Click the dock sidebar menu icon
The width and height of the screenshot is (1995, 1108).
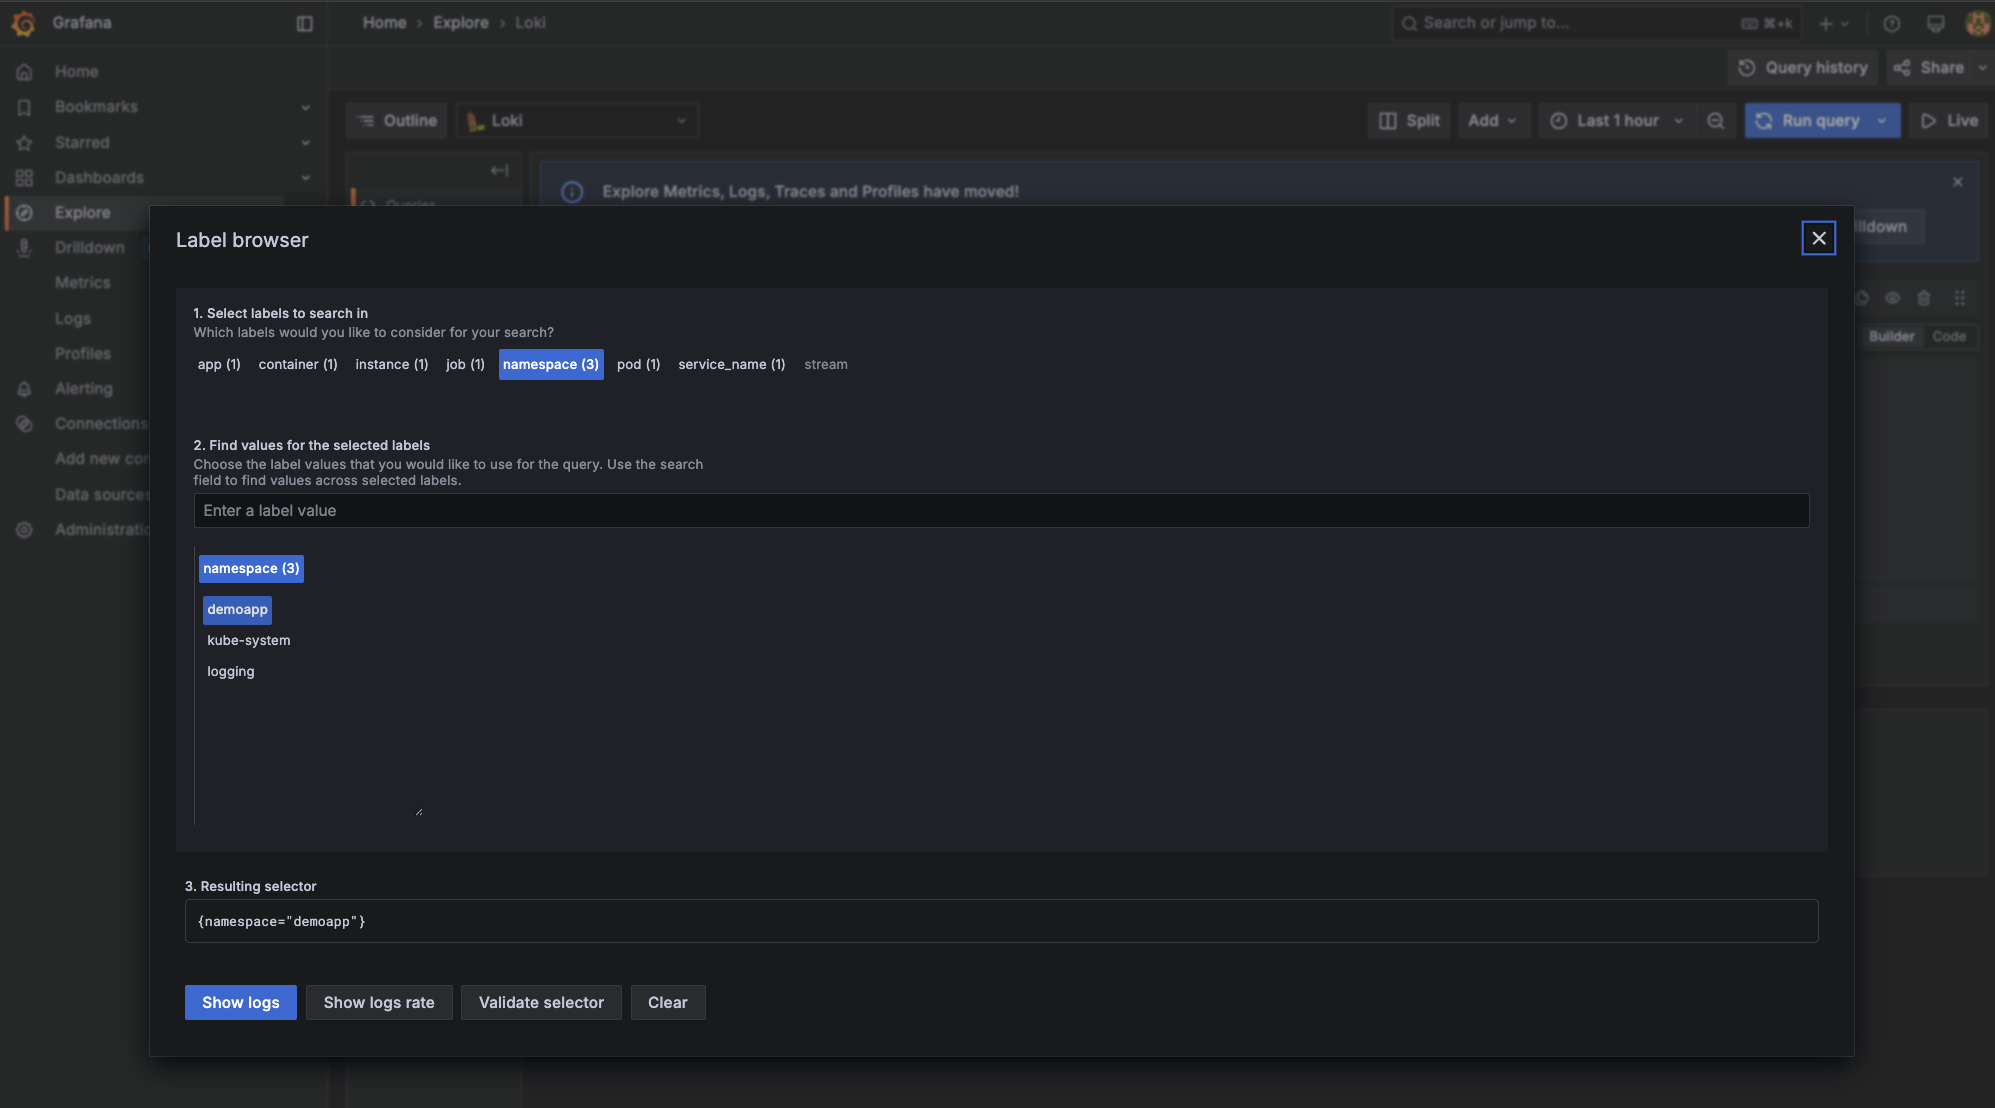[x=305, y=23]
